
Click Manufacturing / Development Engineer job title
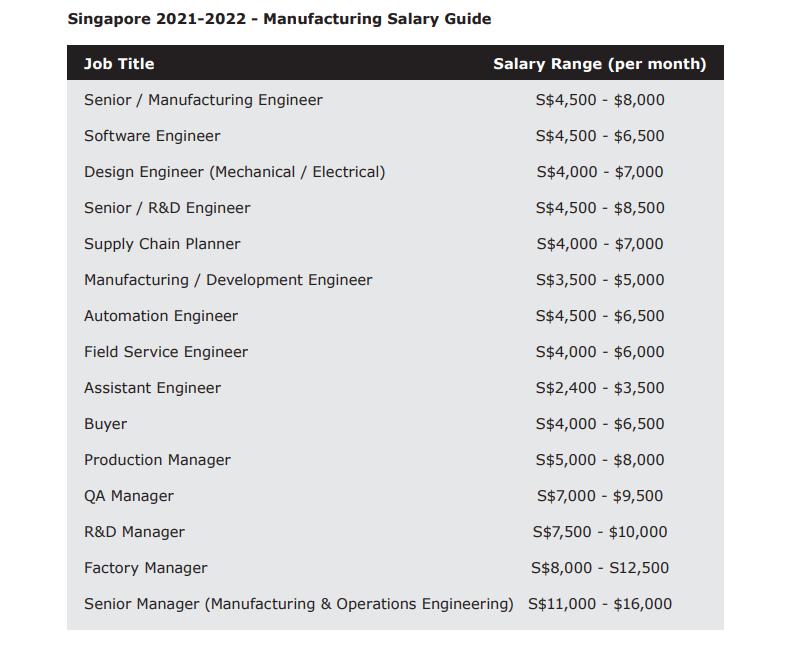(228, 280)
